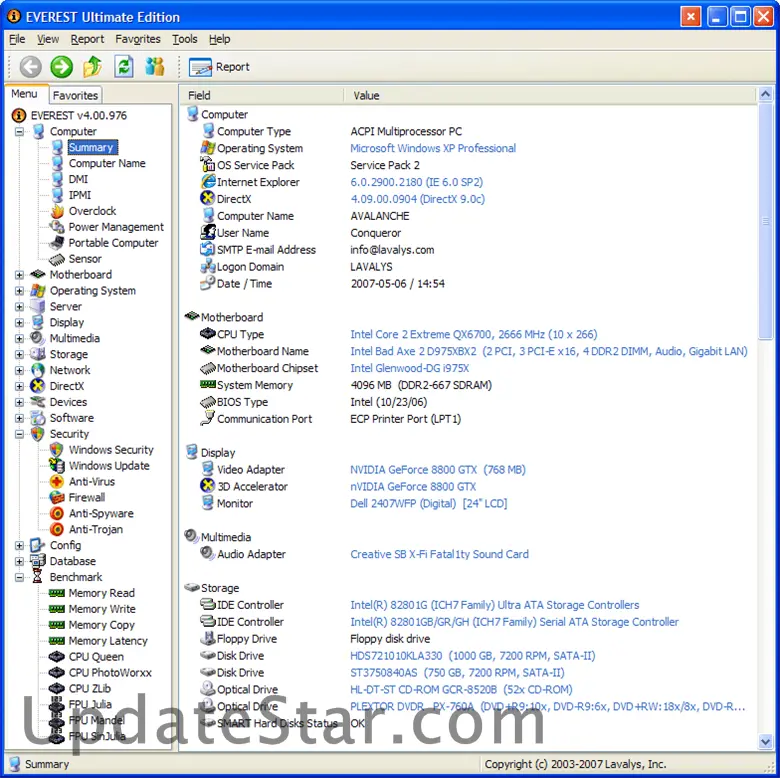The width and height of the screenshot is (780, 778).
Task: Select the Power Management icon item
Action: [57, 227]
